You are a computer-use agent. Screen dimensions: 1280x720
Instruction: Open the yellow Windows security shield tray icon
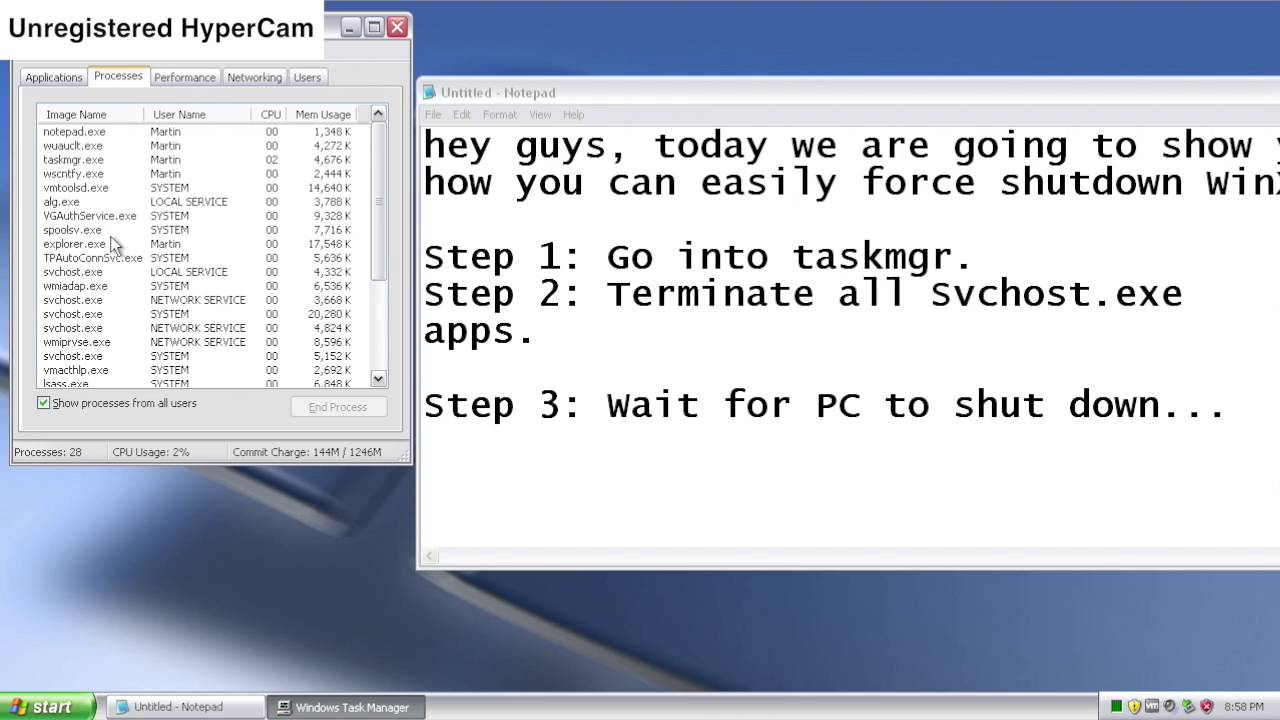point(1135,707)
